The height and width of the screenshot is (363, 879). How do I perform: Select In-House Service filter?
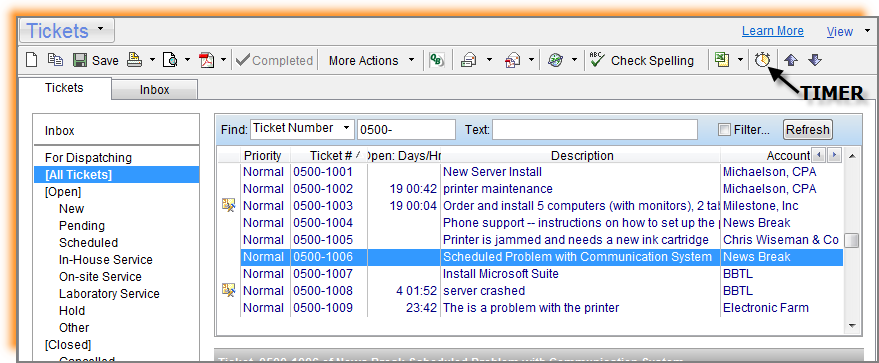pyautogui.click(x=106, y=259)
